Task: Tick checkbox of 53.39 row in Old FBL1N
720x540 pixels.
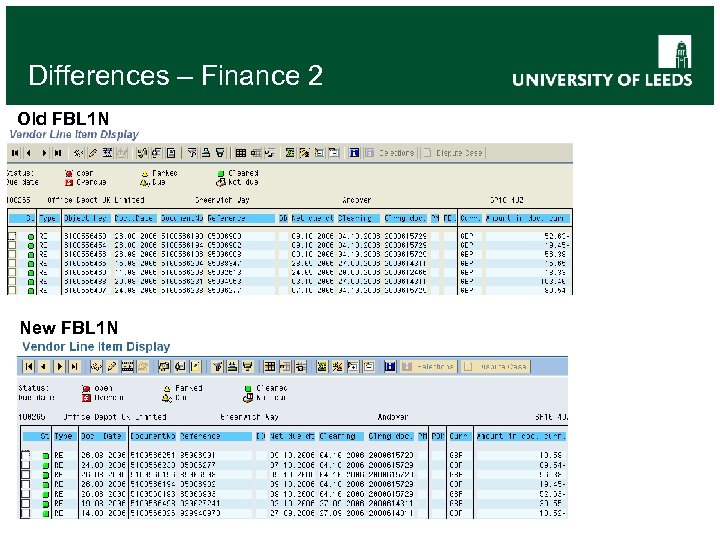Action: point(12,254)
